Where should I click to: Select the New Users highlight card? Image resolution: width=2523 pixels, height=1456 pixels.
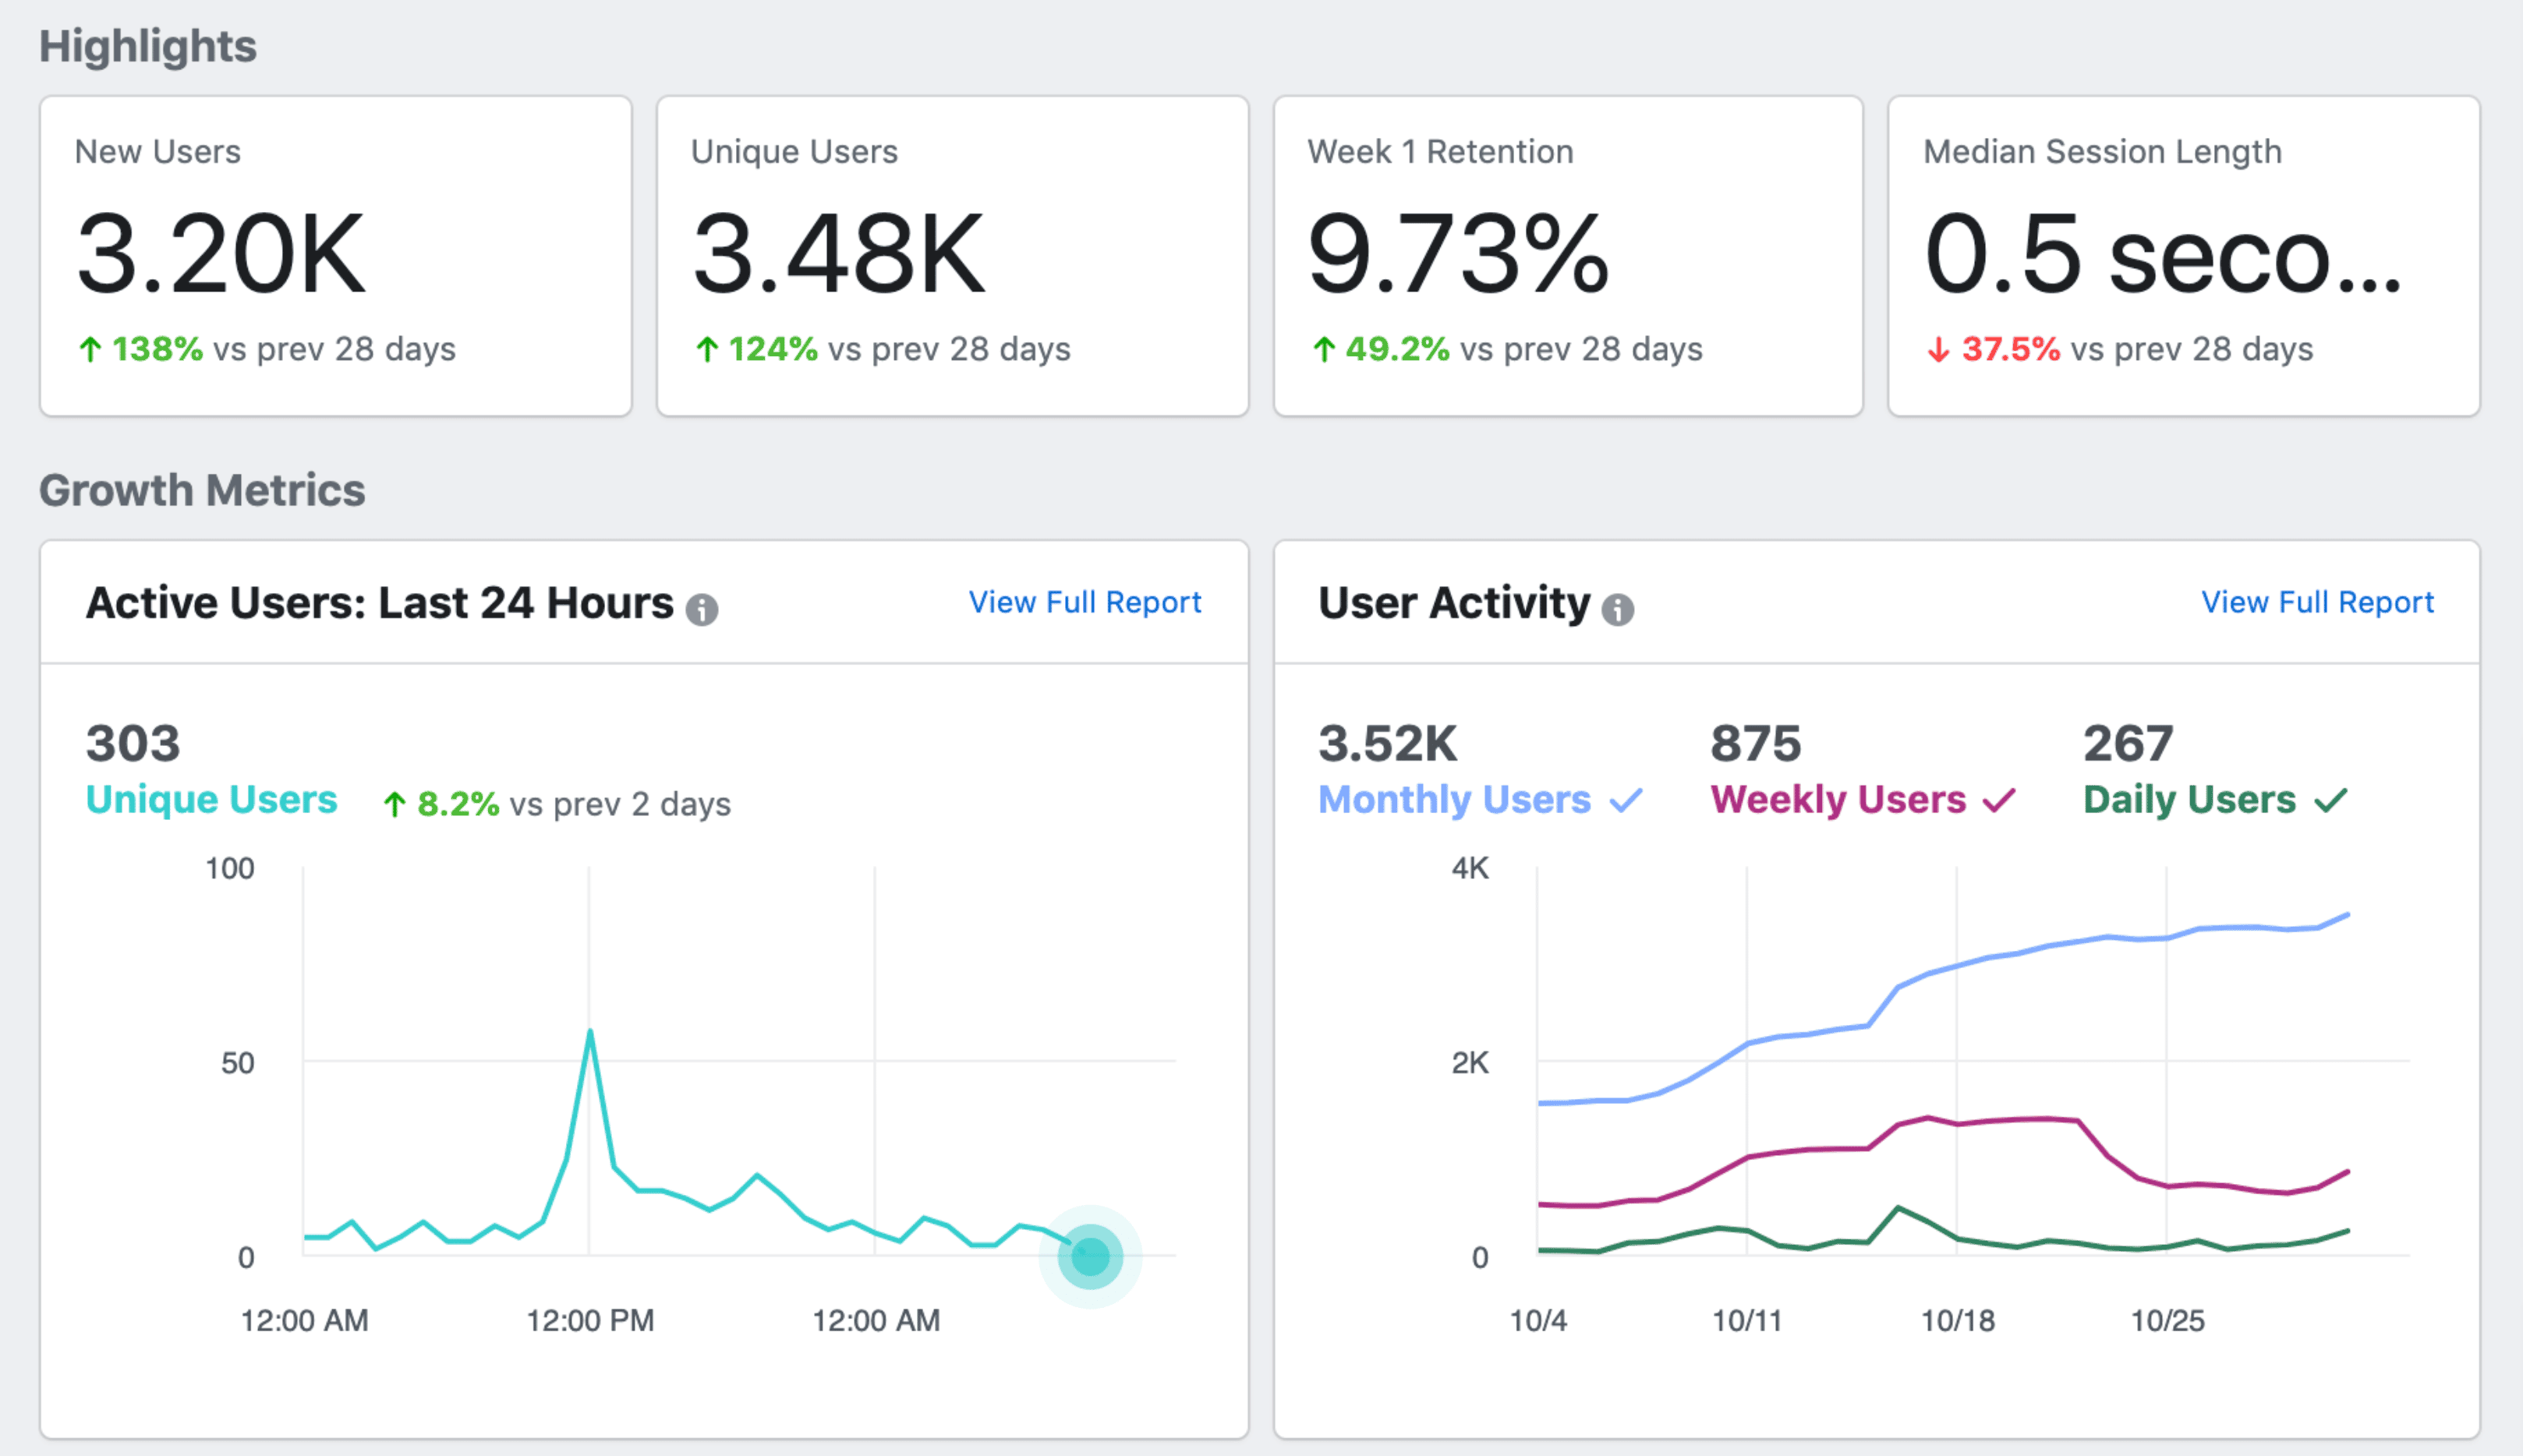[336, 256]
